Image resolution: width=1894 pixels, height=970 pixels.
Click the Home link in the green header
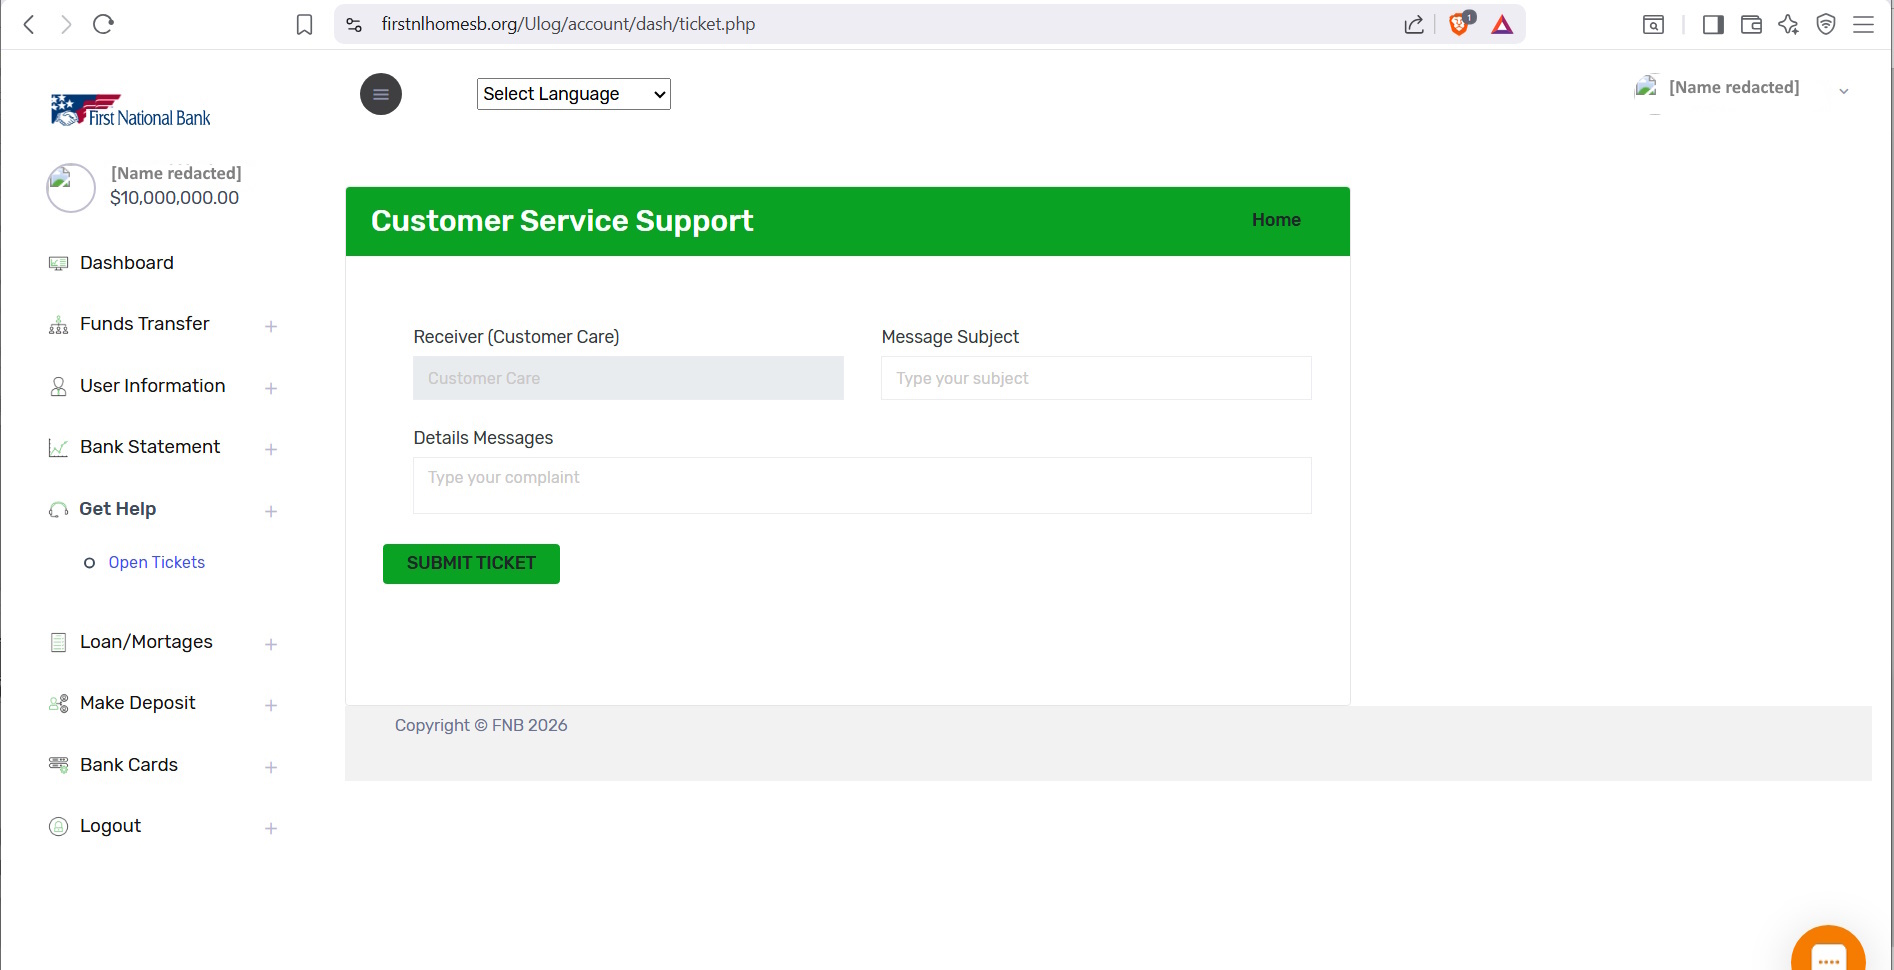tap(1276, 220)
